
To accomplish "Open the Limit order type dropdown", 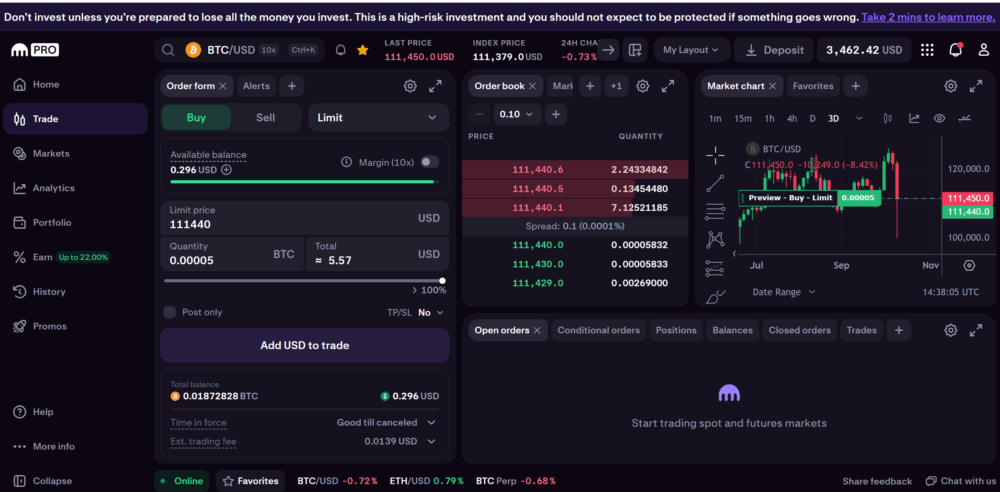I will tap(376, 118).
